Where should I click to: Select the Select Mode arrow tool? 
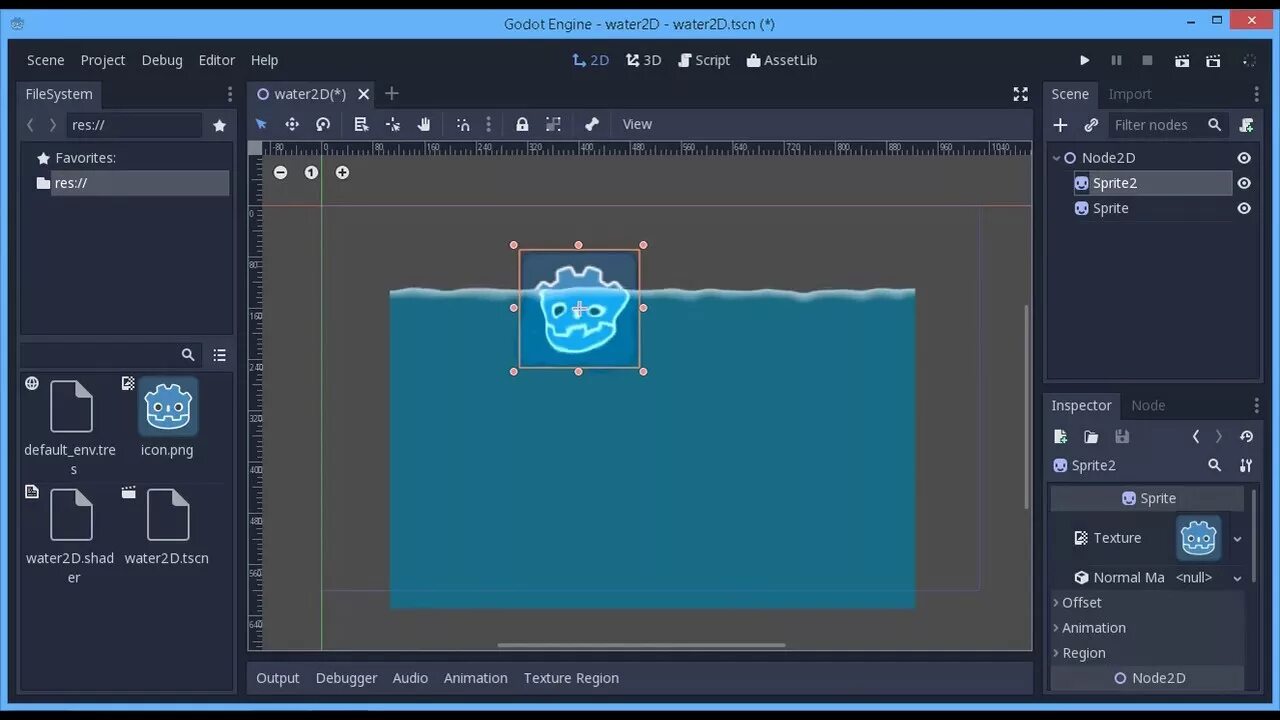pos(261,124)
